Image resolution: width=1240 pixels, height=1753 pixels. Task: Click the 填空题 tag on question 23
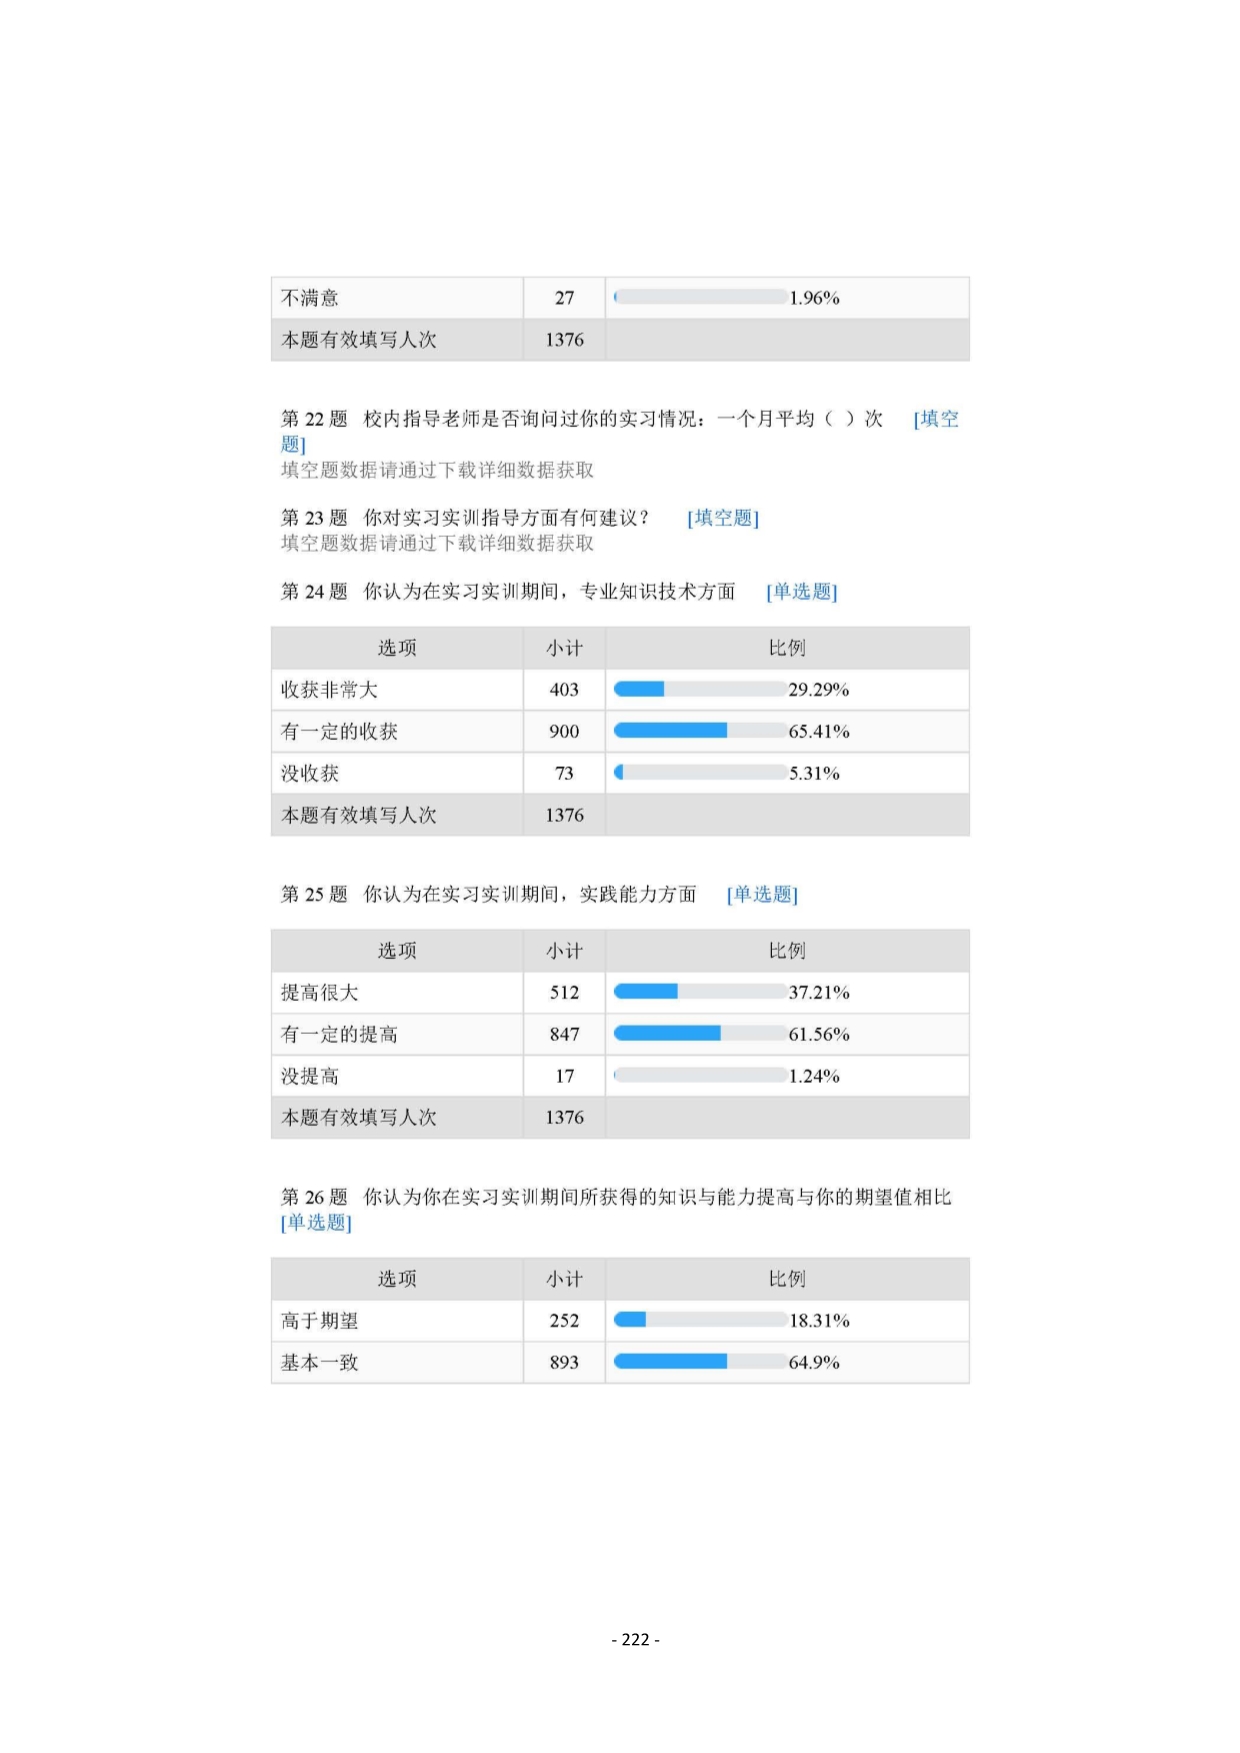click(x=722, y=518)
